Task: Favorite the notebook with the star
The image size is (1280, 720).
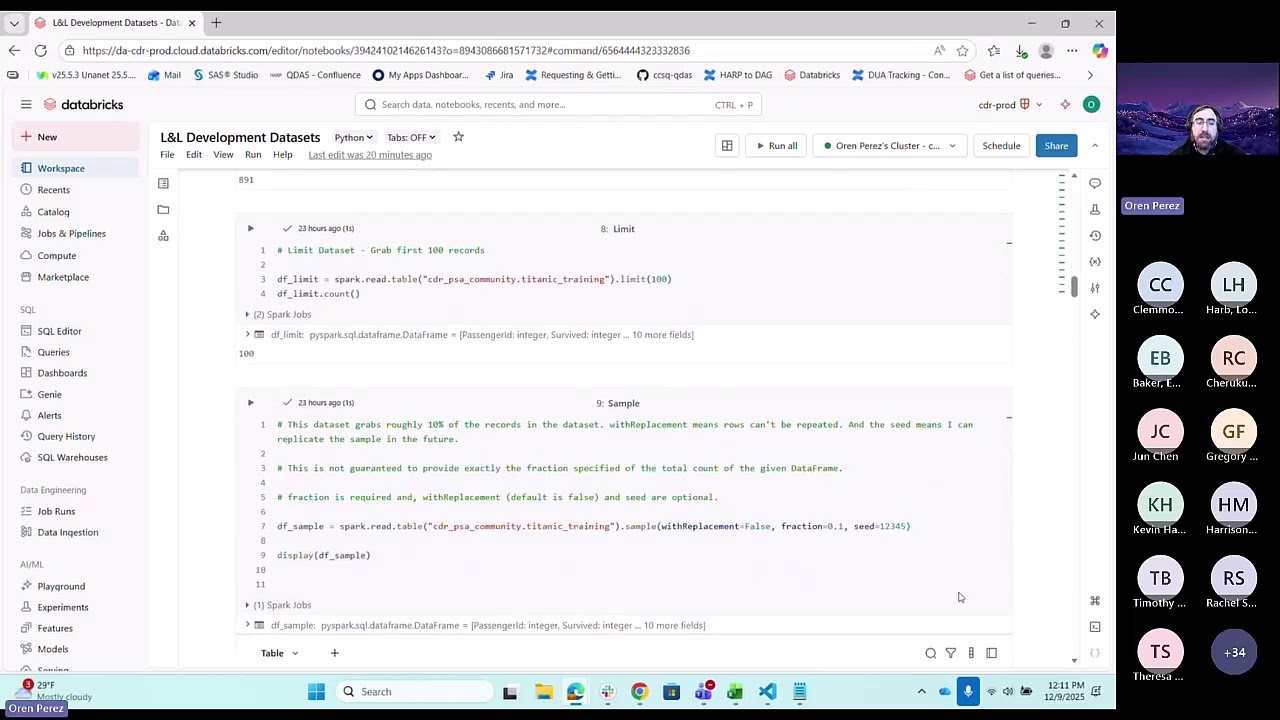Action: (458, 137)
